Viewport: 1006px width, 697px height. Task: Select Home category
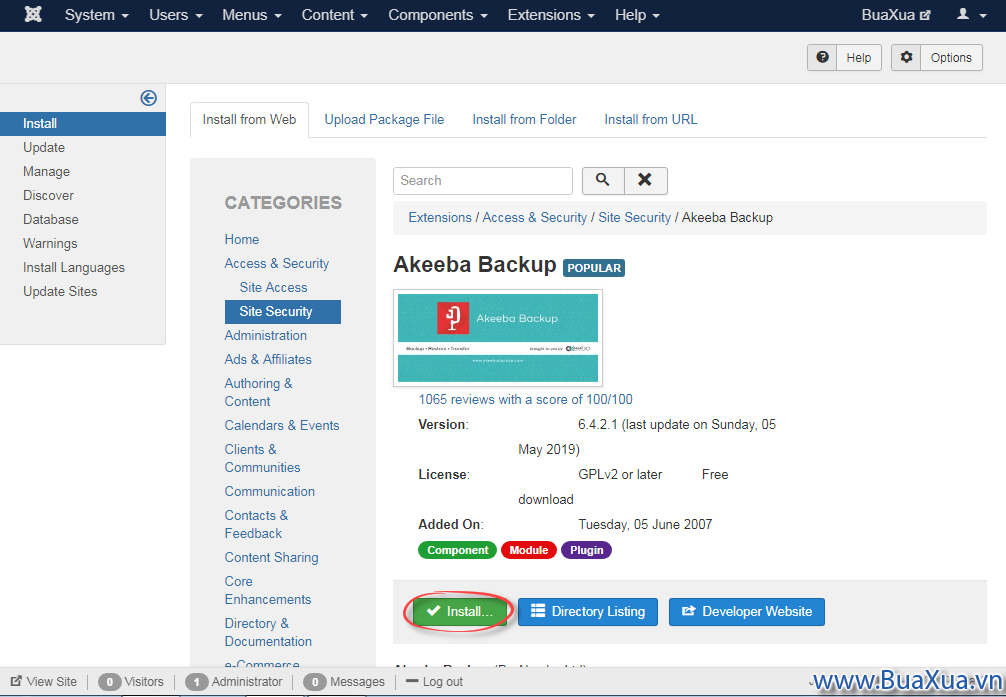[x=242, y=239]
